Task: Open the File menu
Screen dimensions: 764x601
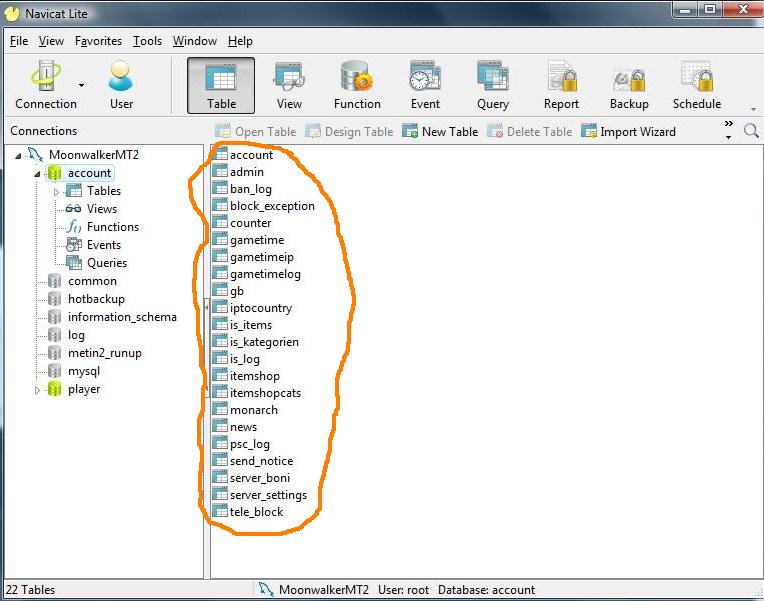Action: (x=19, y=41)
